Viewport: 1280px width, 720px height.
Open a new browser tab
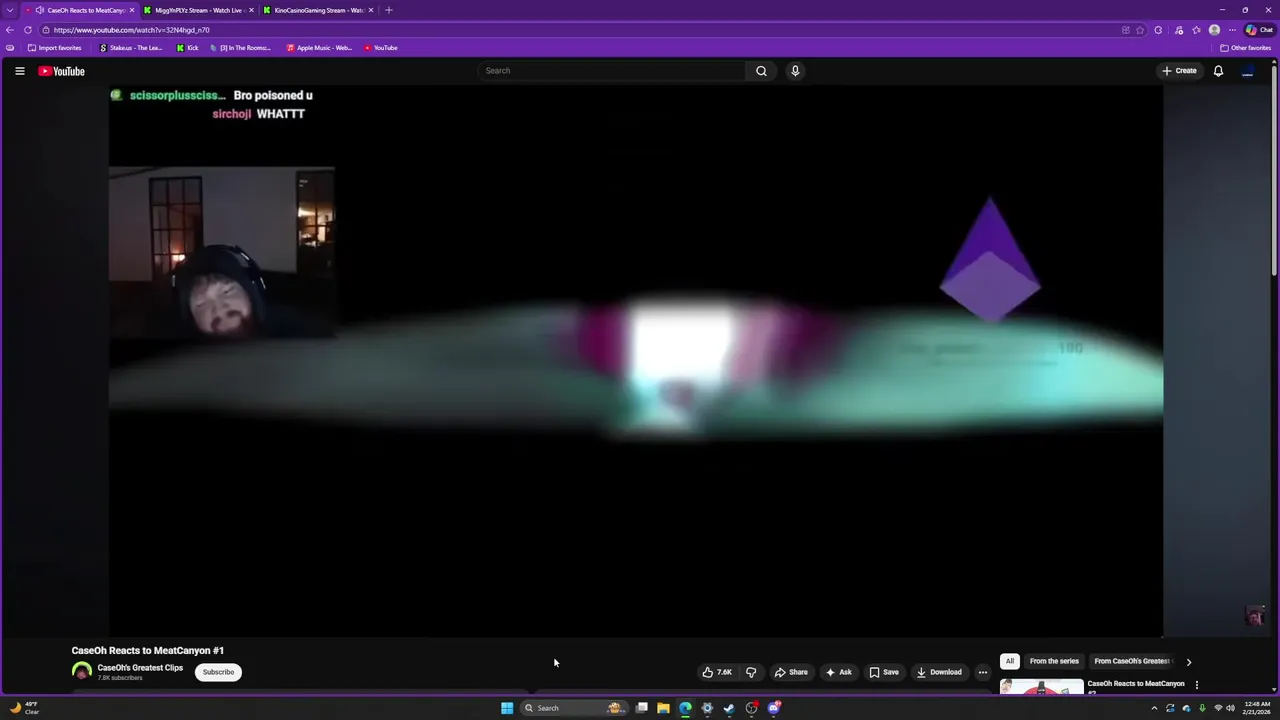[x=389, y=10]
